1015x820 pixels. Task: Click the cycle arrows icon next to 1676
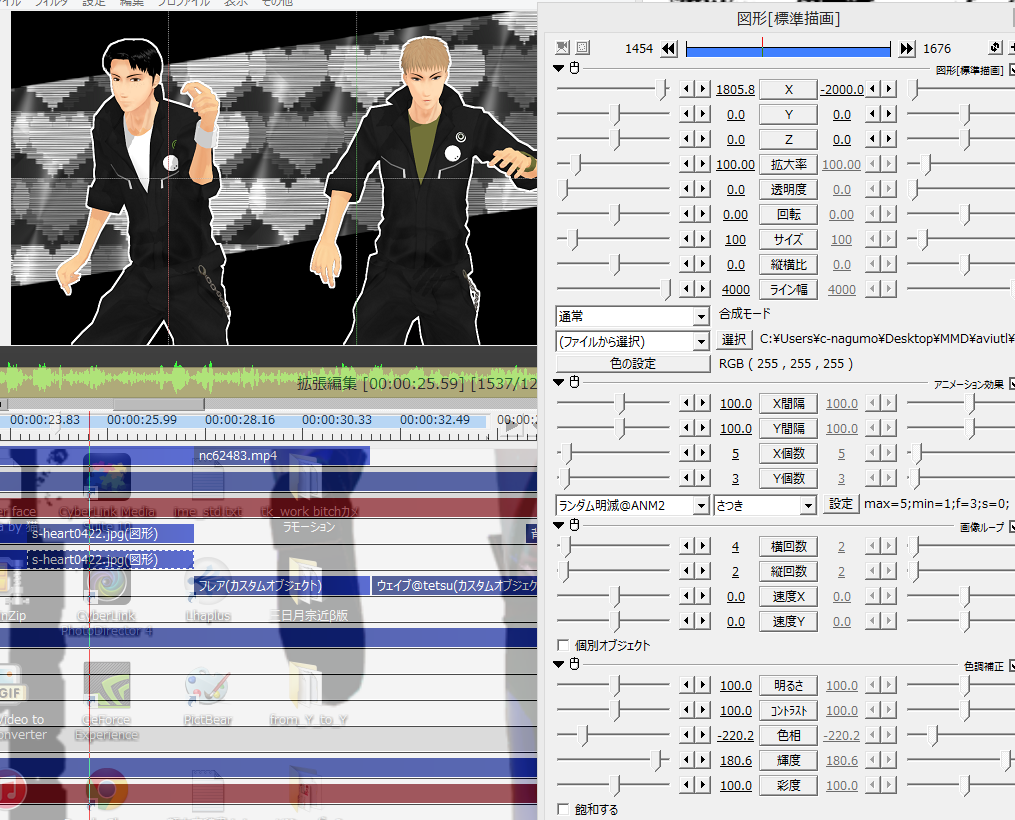point(996,47)
